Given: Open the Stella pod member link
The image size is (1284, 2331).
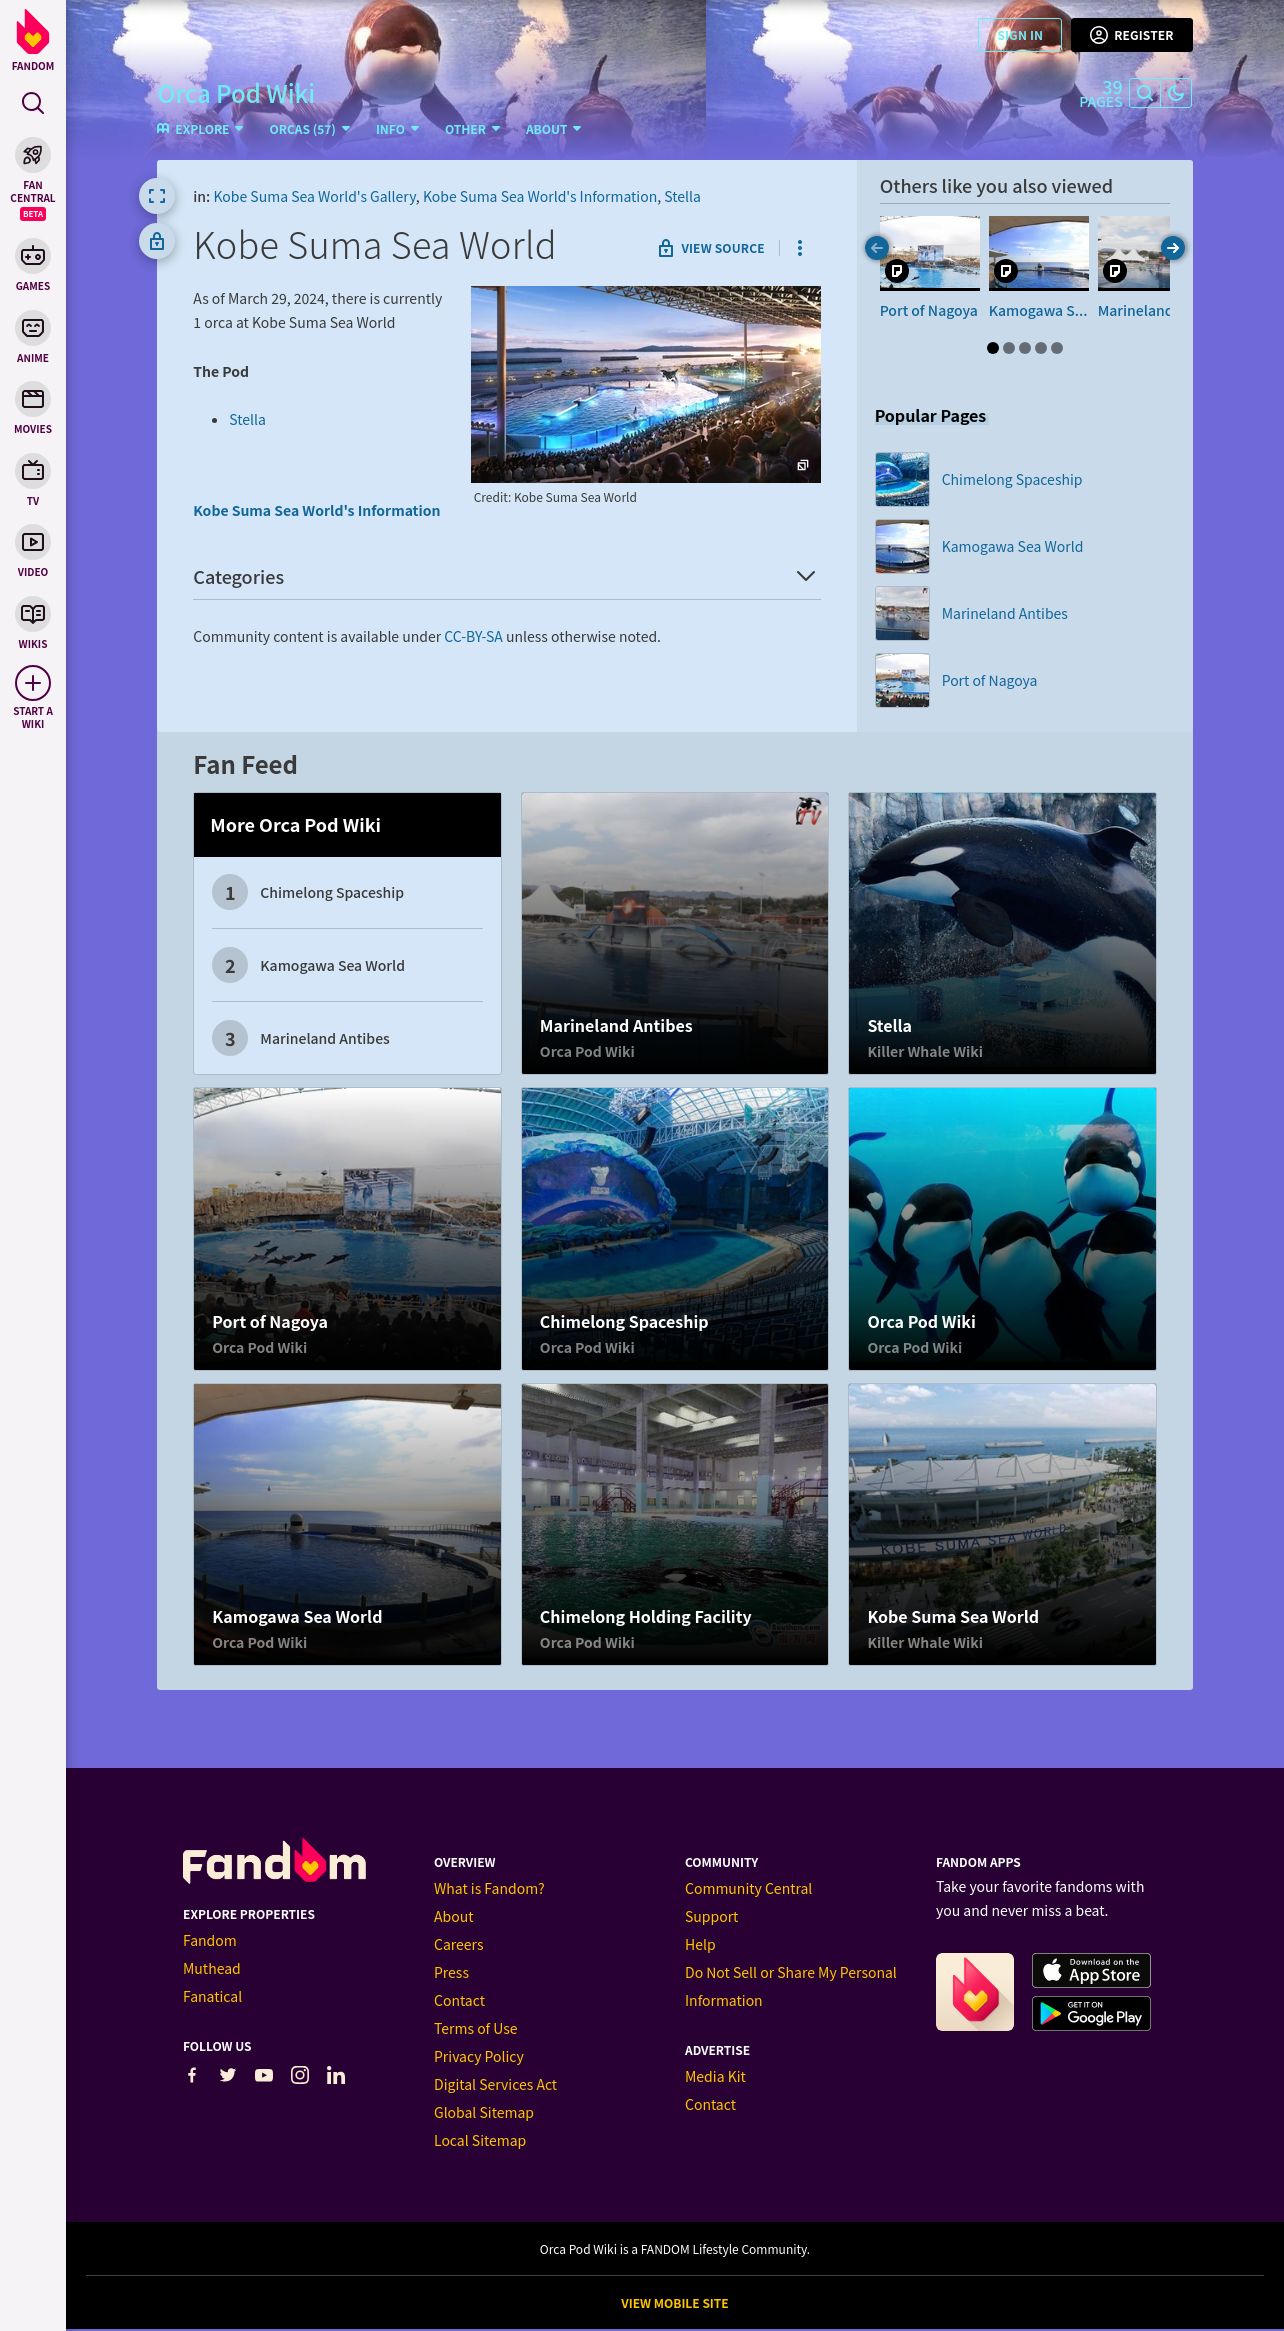Looking at the screenshot, I should [247, 420].
